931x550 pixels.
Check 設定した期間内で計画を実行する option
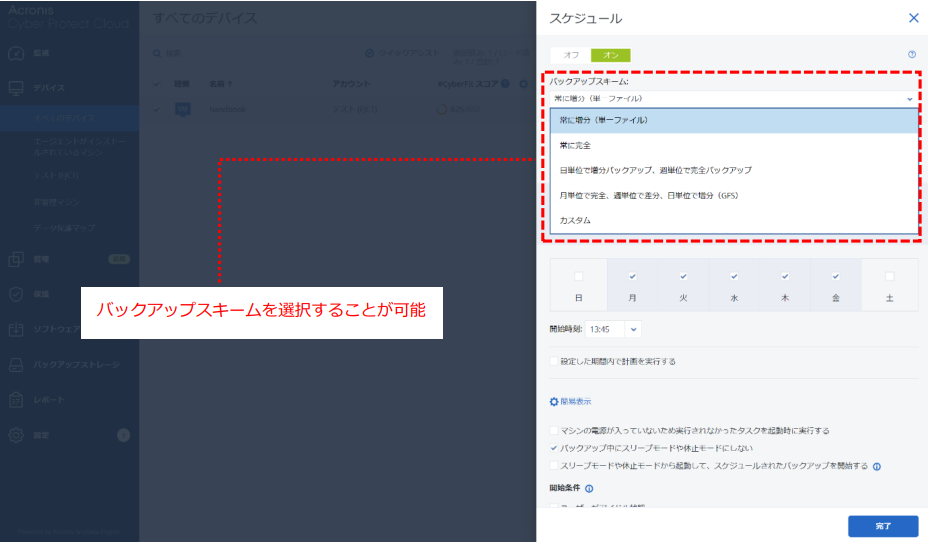coord(555,361)
